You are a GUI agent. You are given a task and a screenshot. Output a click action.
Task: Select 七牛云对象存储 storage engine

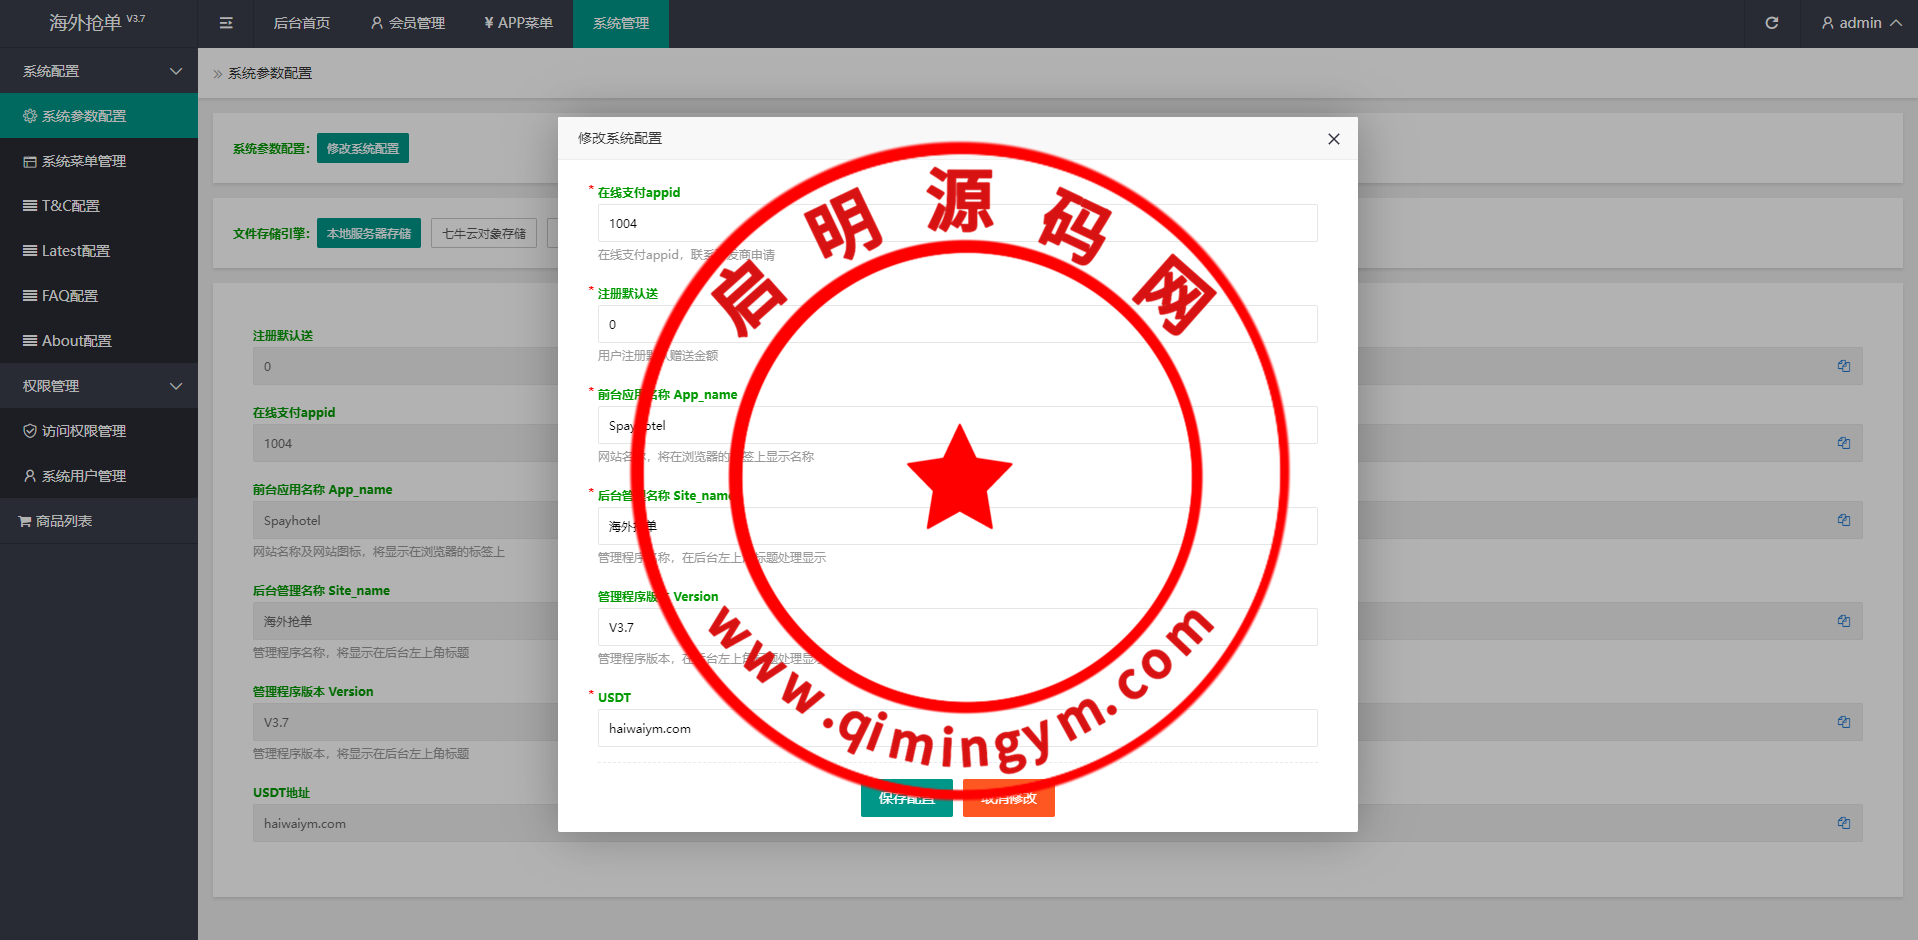[x=484, y=233]
